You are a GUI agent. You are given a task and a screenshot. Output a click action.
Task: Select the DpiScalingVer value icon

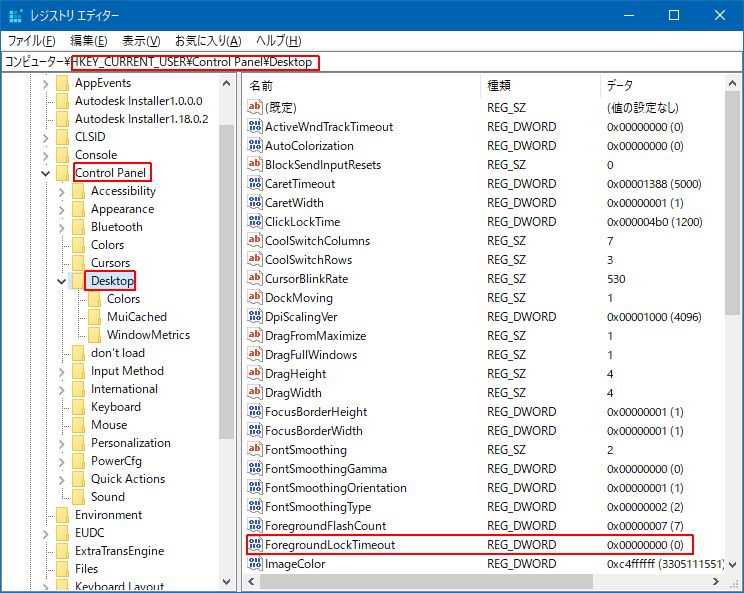coord(255,317)
